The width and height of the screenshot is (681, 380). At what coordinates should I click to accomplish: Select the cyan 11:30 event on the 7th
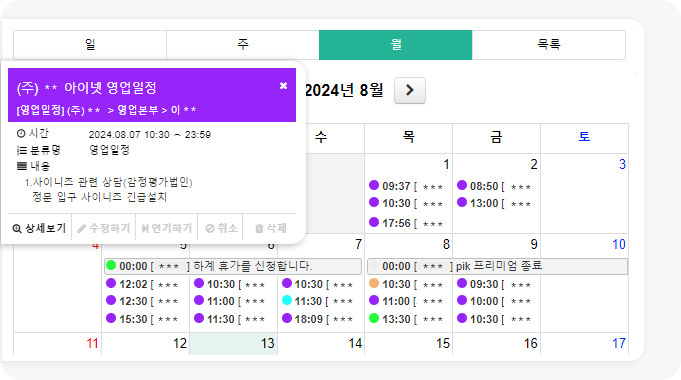click(320, 301)
